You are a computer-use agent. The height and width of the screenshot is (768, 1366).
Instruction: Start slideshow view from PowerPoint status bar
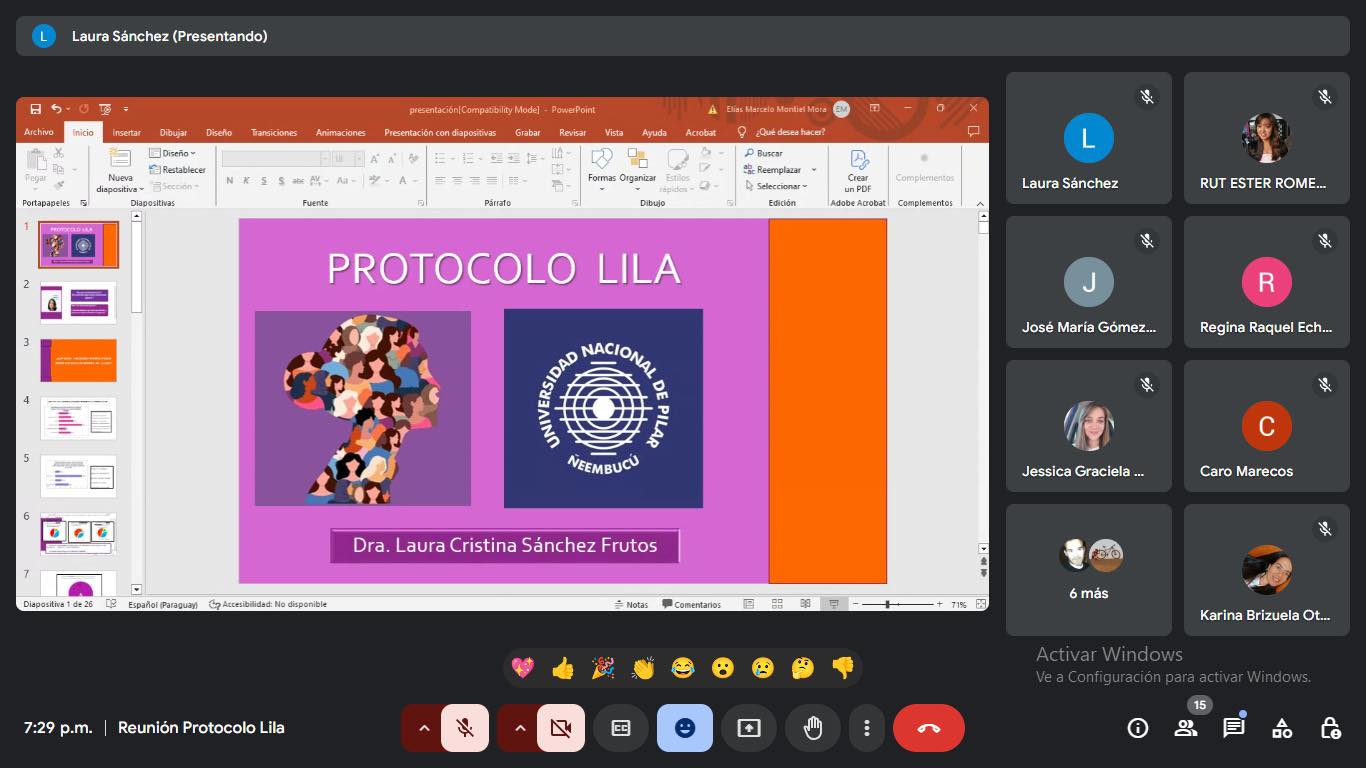pyautogui.click(x=833, y=604)
